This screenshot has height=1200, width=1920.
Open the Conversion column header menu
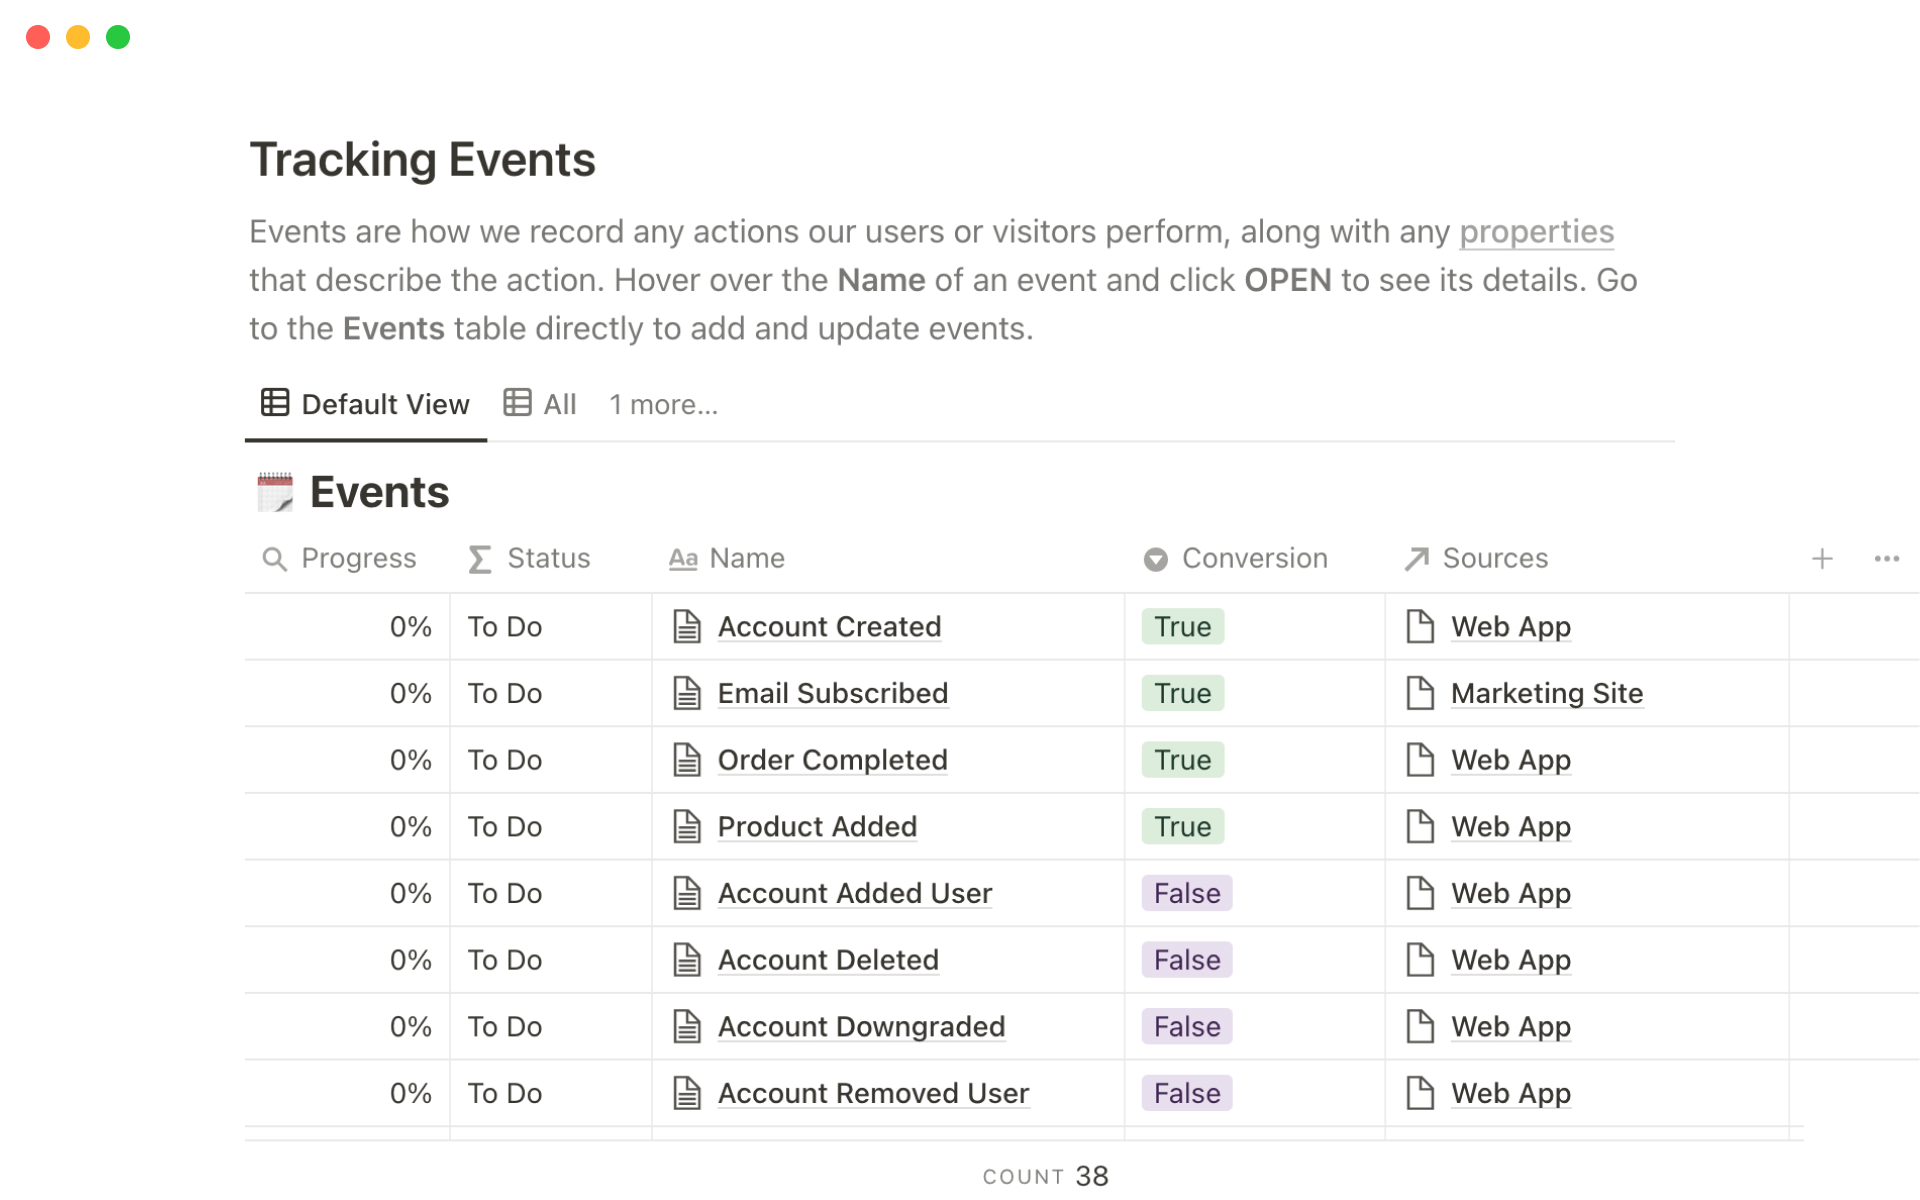(1254, 559)
